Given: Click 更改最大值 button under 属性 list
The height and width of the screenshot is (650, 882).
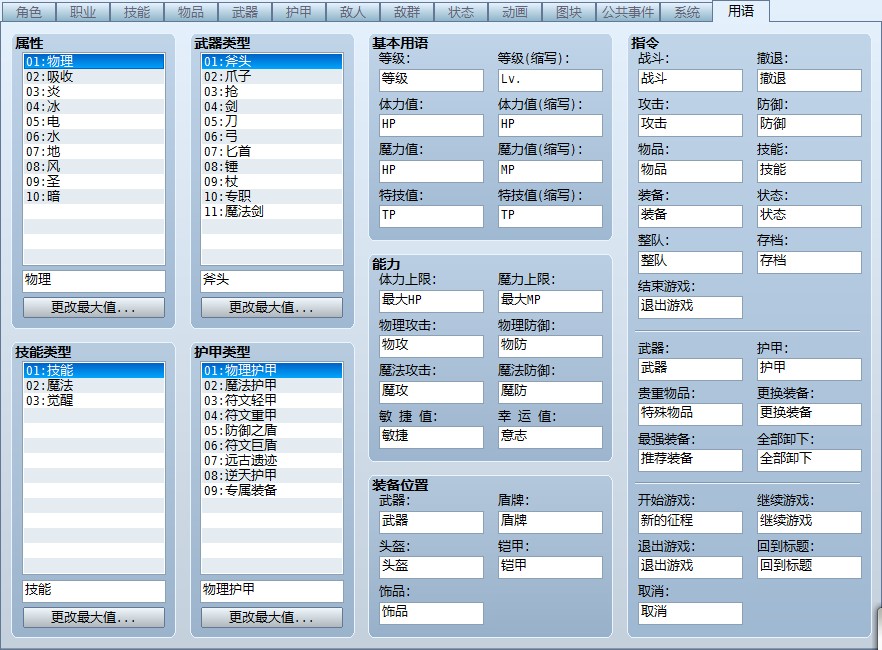Looking at the screenshot, I should [x=94, y=308].
